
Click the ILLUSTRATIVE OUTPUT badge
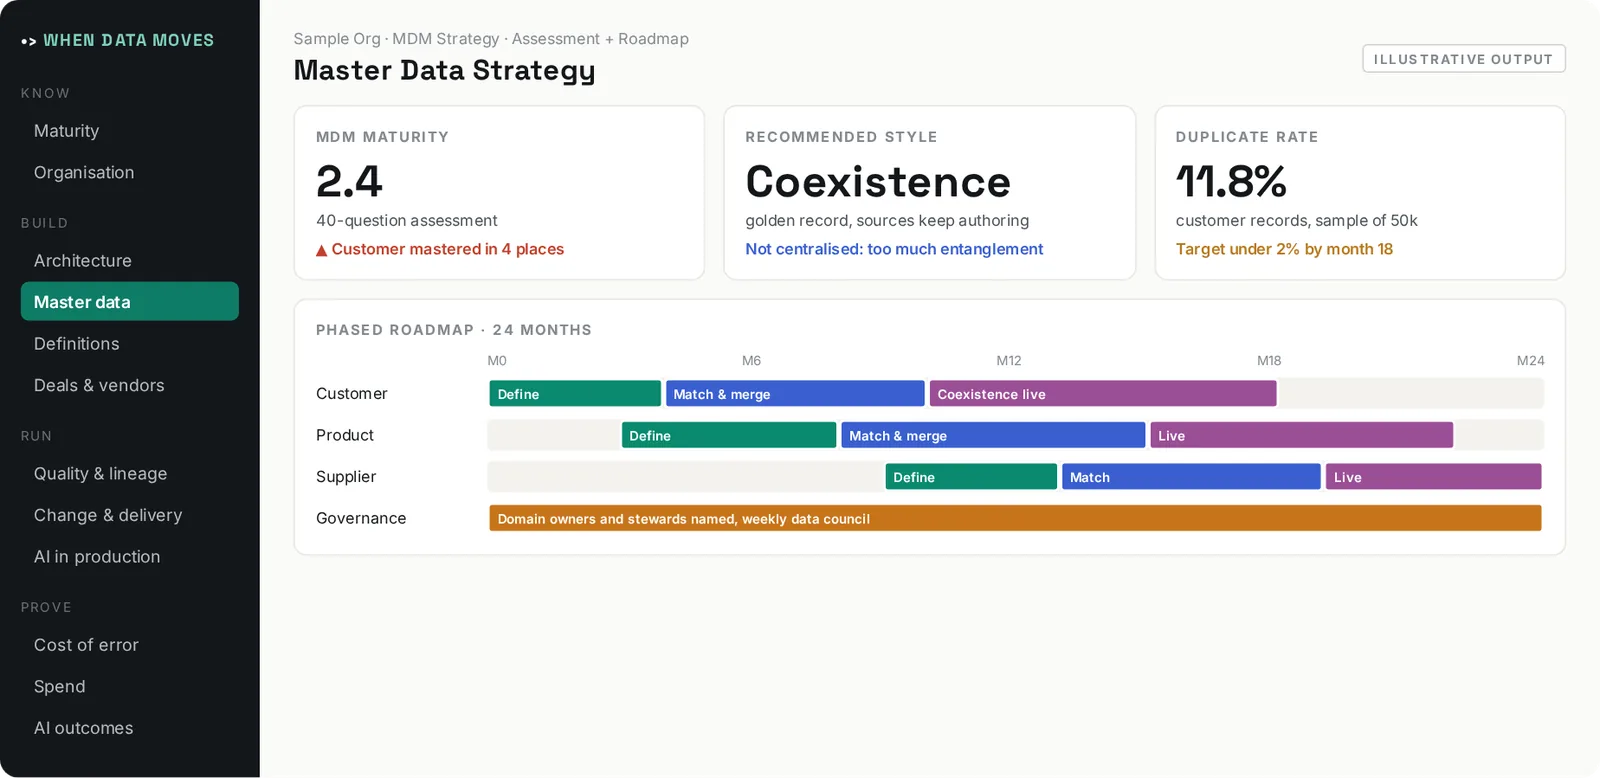pyautogui.click(x=1464, y=59)
